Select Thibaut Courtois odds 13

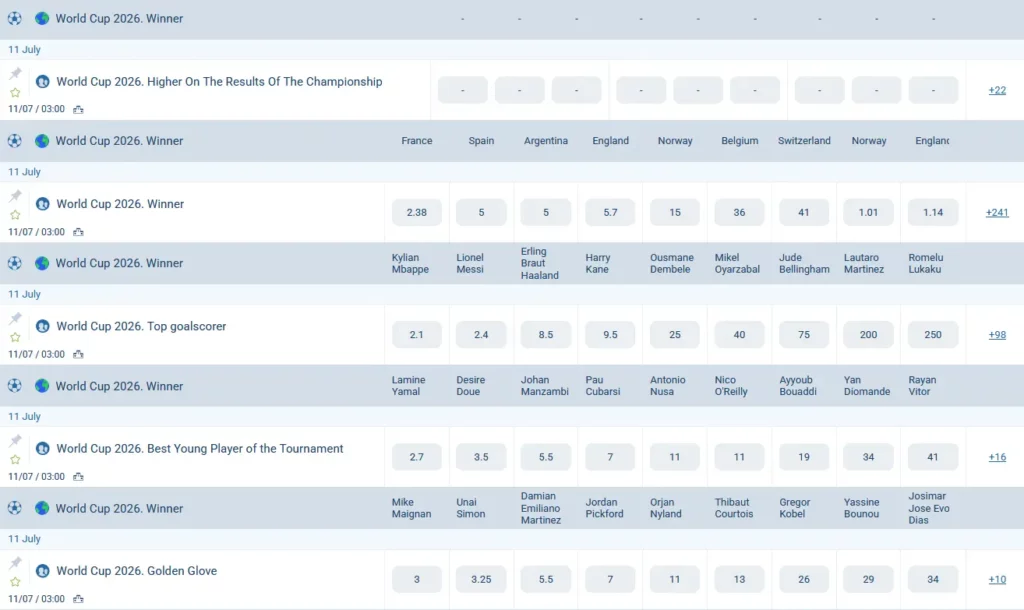pos(739,579)
